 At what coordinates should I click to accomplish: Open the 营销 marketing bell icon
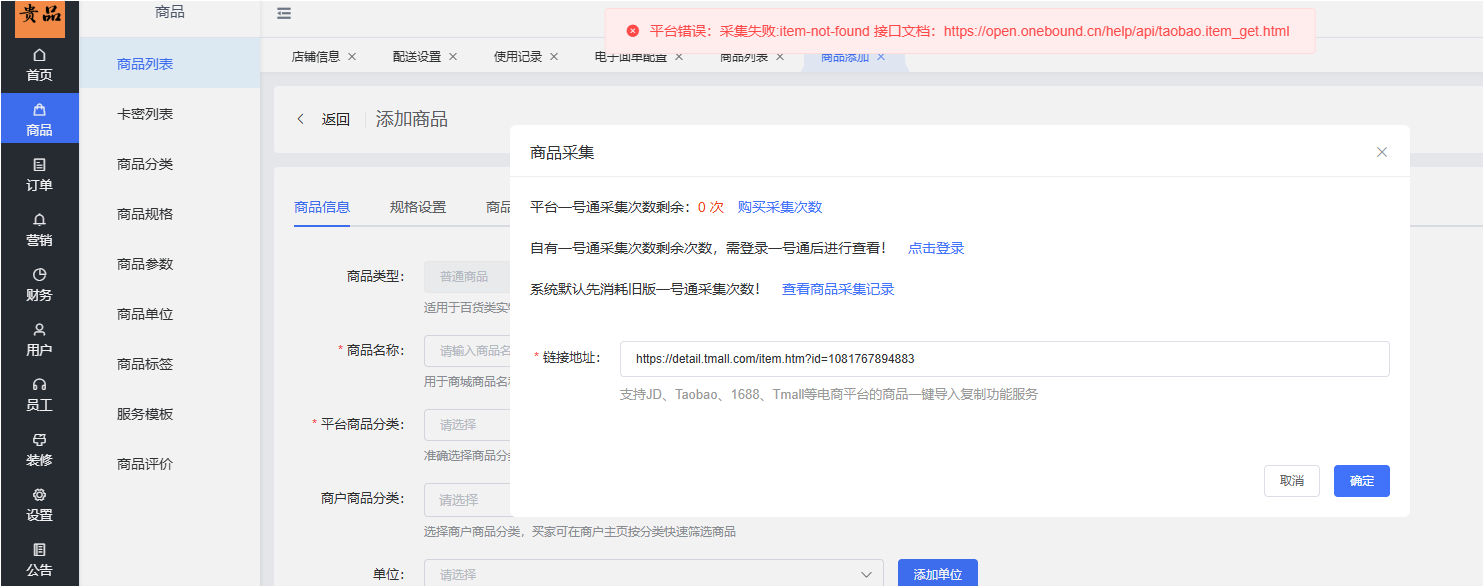click(39, 219)
